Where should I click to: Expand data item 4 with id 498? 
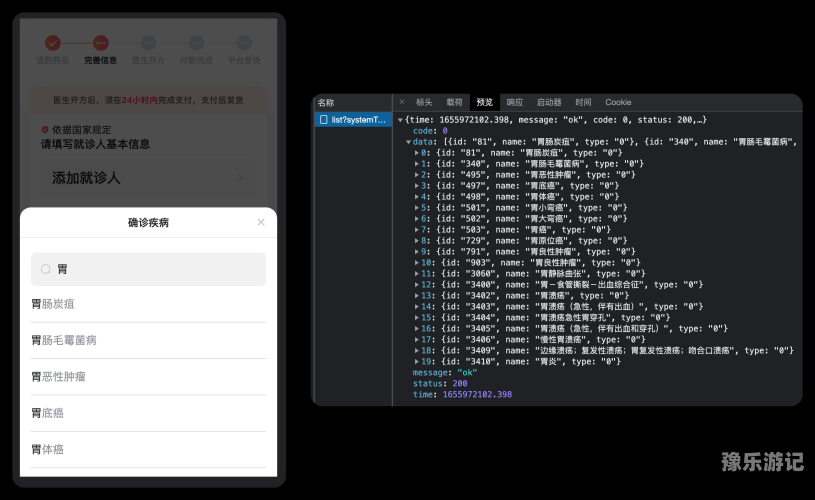pyautogui.click(x=417, y=196)
